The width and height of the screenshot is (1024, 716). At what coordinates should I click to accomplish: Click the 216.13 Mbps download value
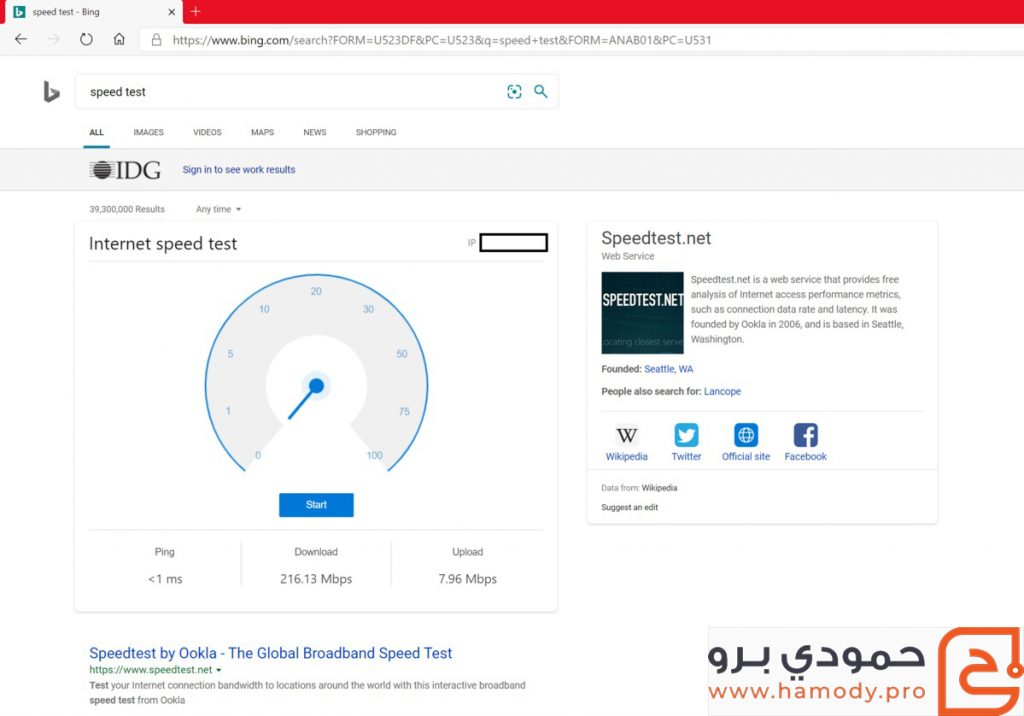coord(316,579)
